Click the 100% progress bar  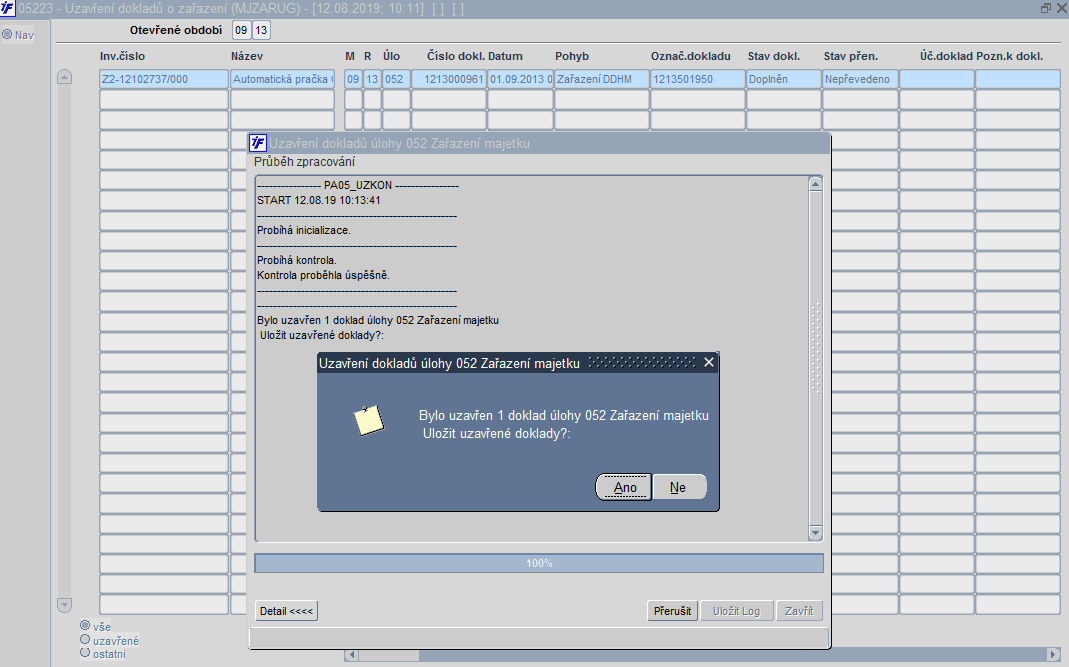(539, 563)
